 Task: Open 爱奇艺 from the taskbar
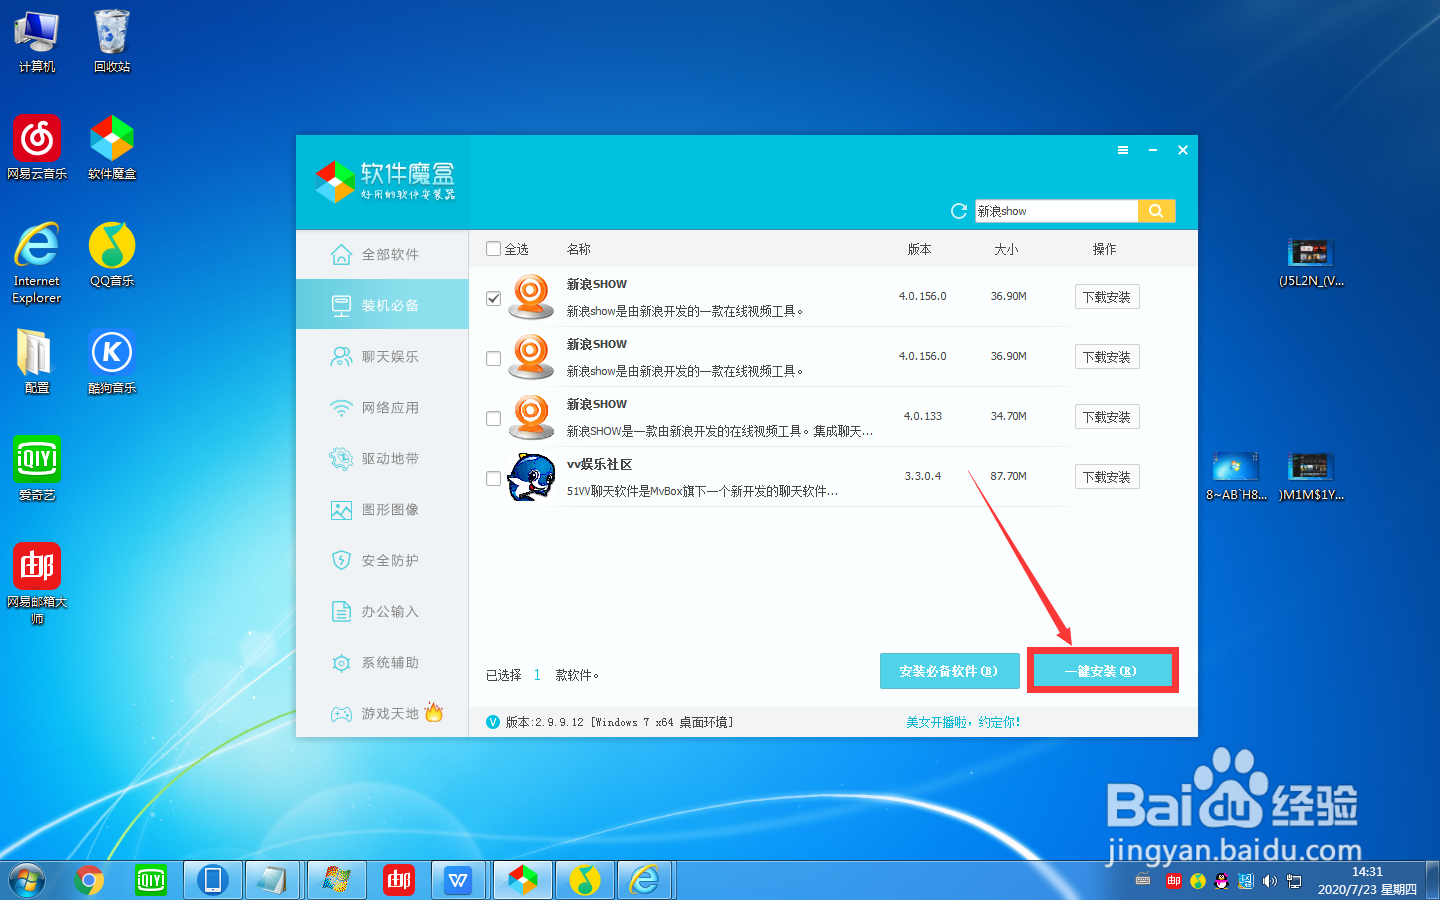151,880
